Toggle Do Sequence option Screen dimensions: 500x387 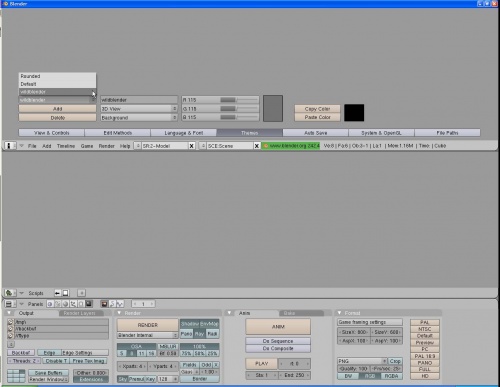(278, 341)
